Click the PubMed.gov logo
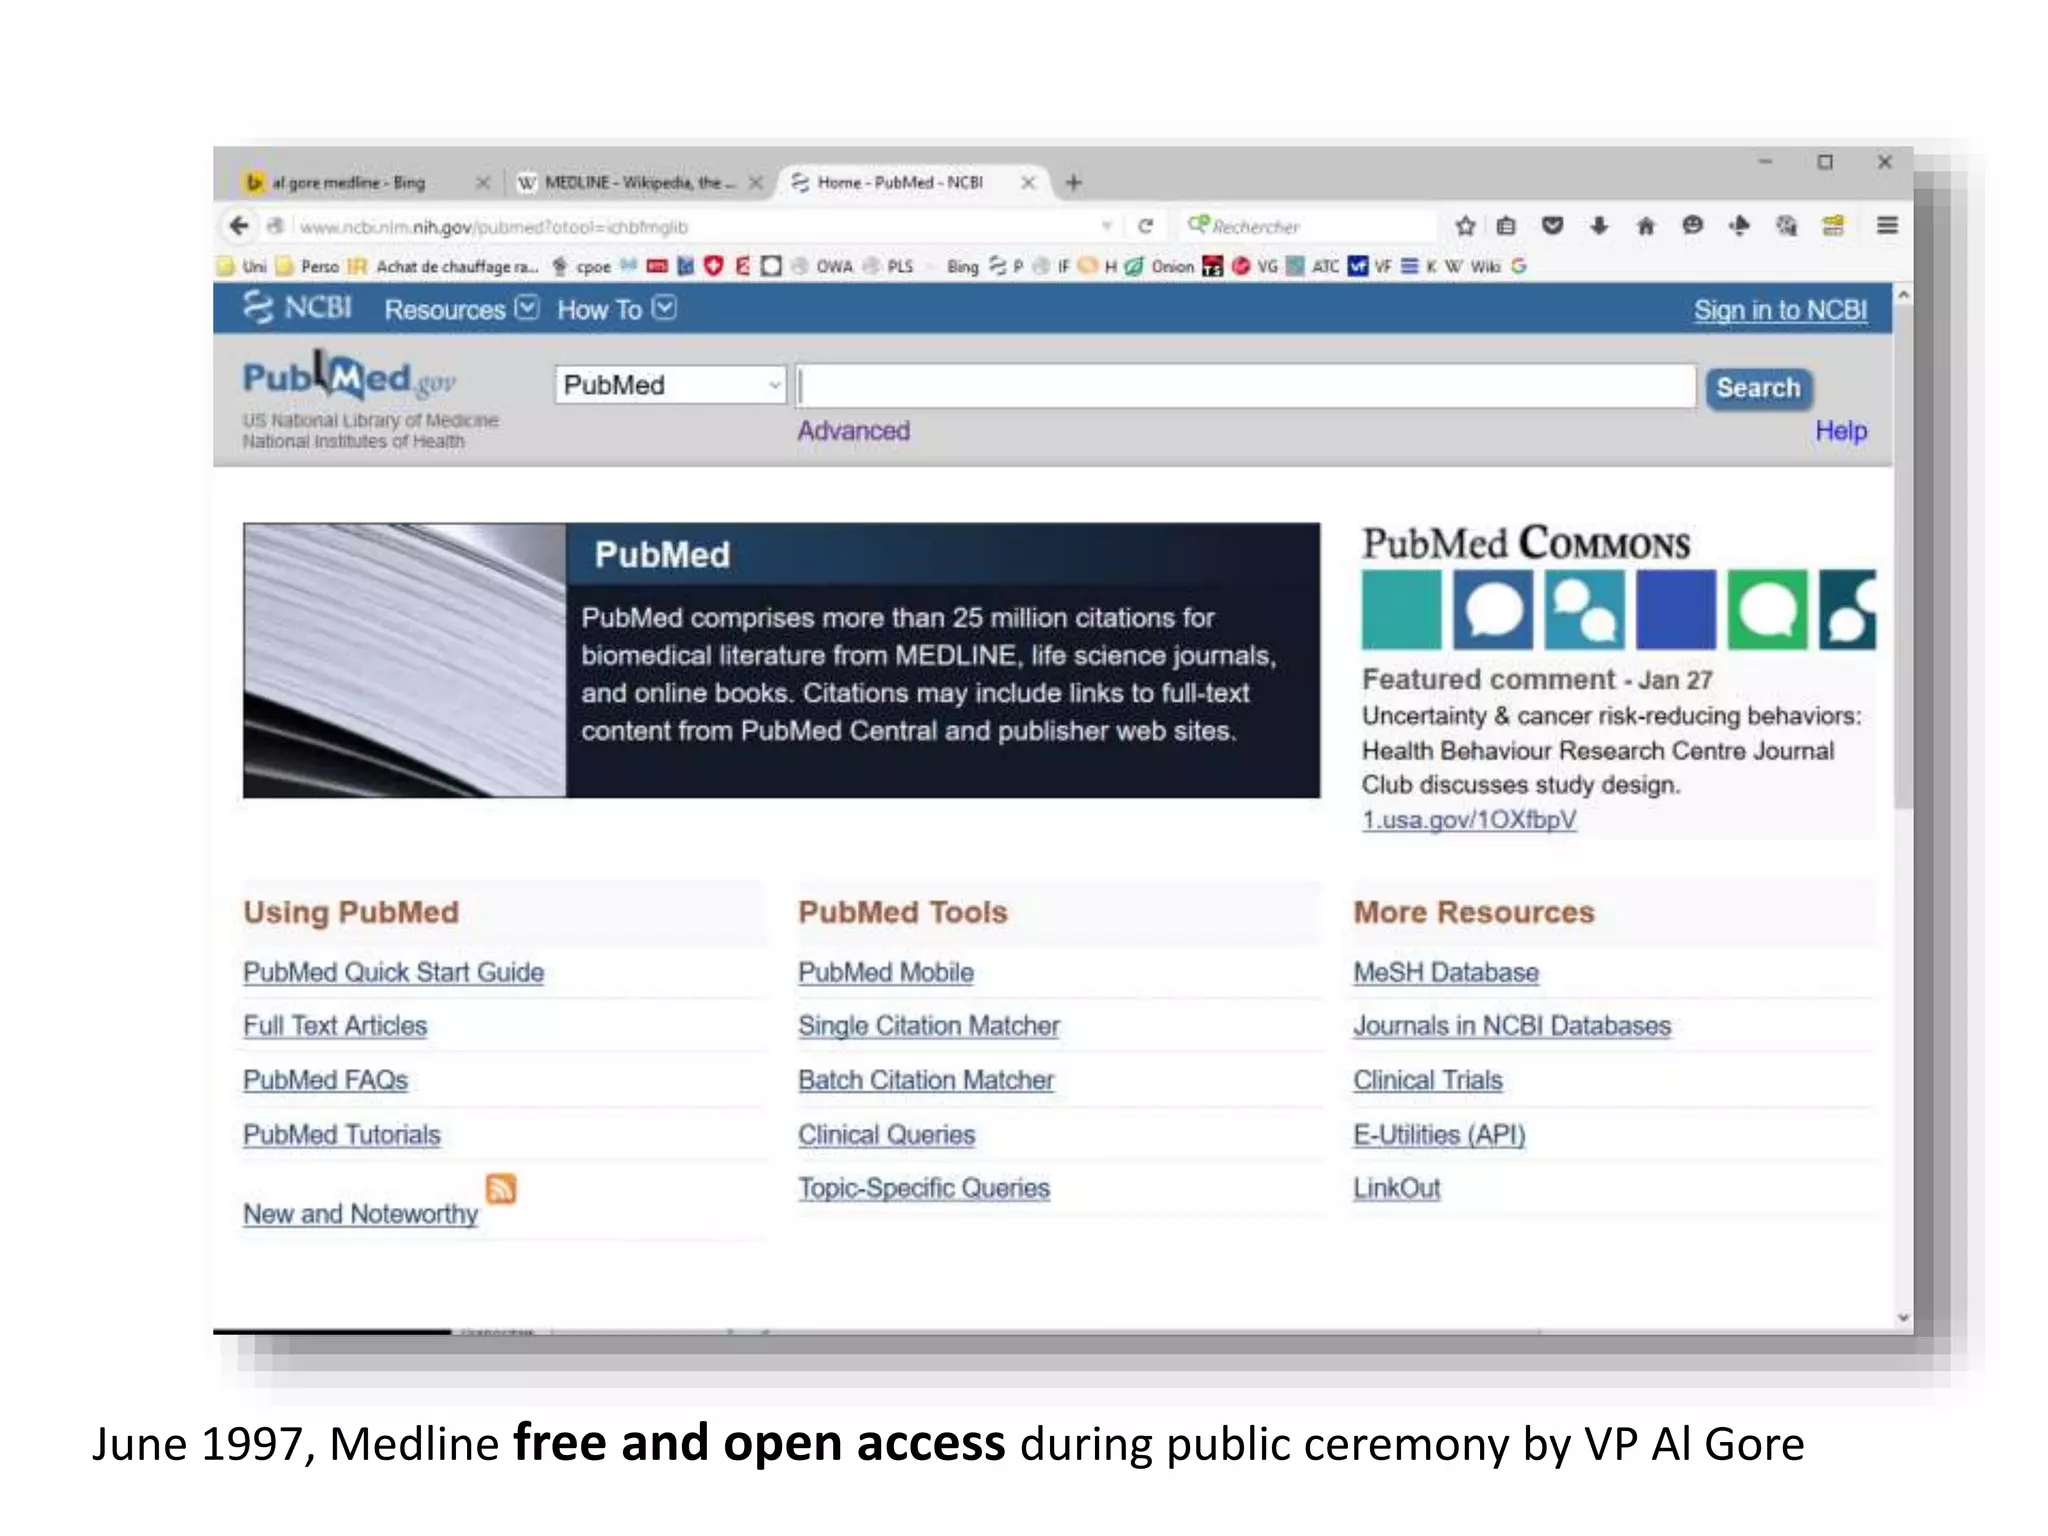The width and height of the screenshot is (2048, 1536). 350,377
